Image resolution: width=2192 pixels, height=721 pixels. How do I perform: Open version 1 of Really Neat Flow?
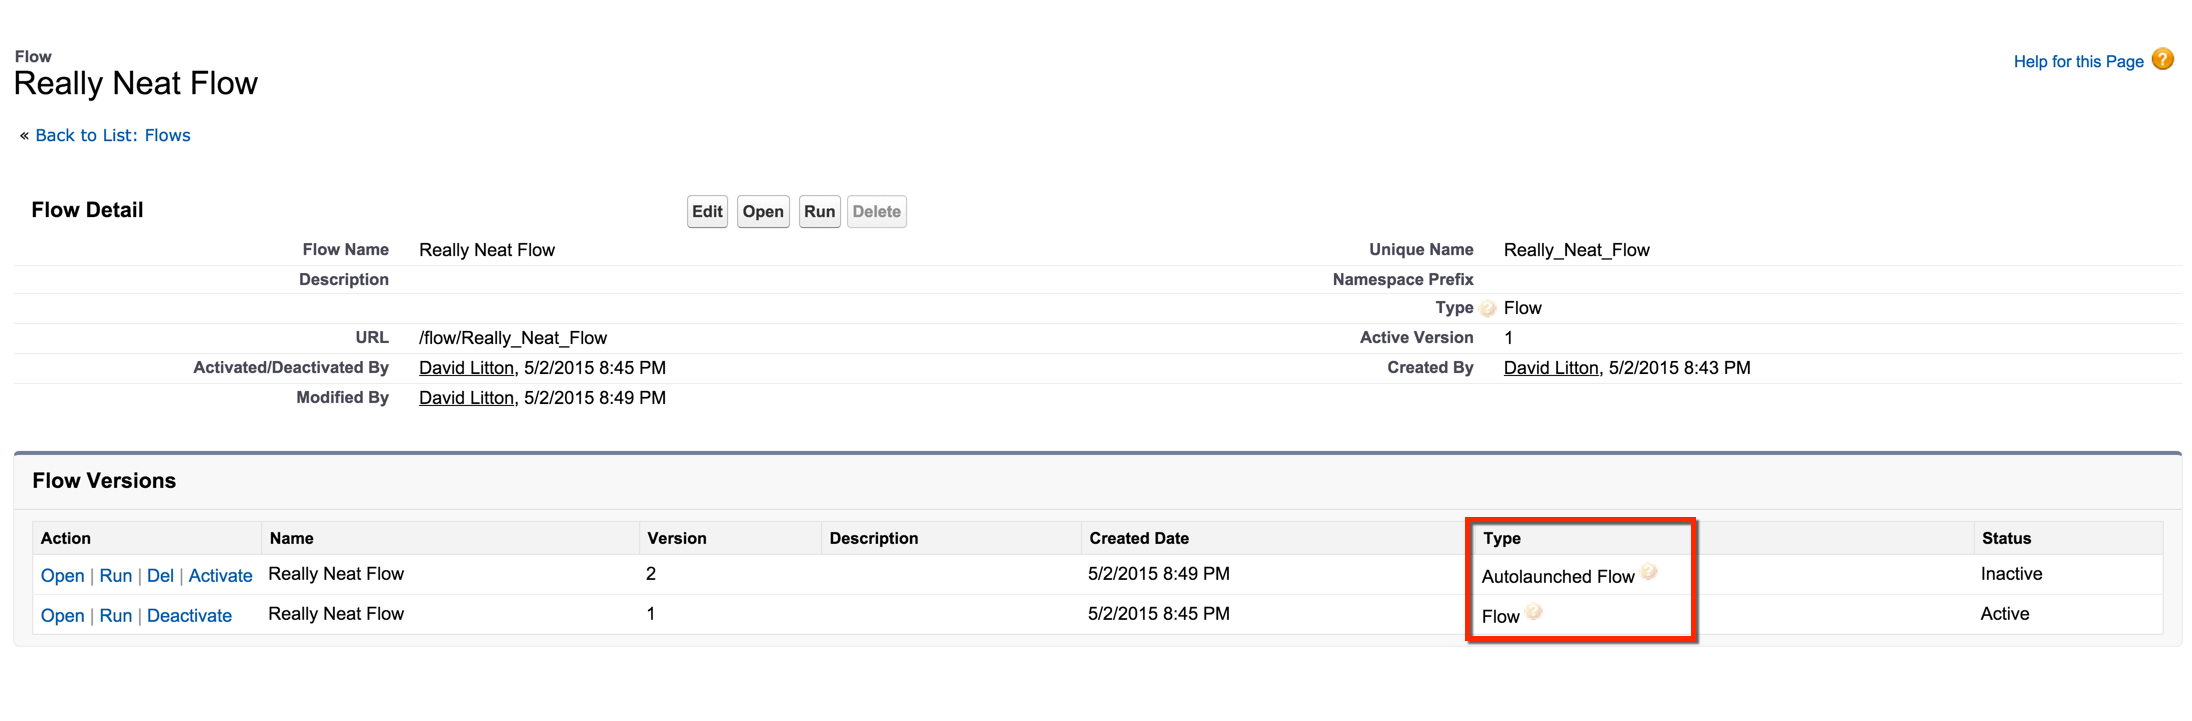point(62,616)
